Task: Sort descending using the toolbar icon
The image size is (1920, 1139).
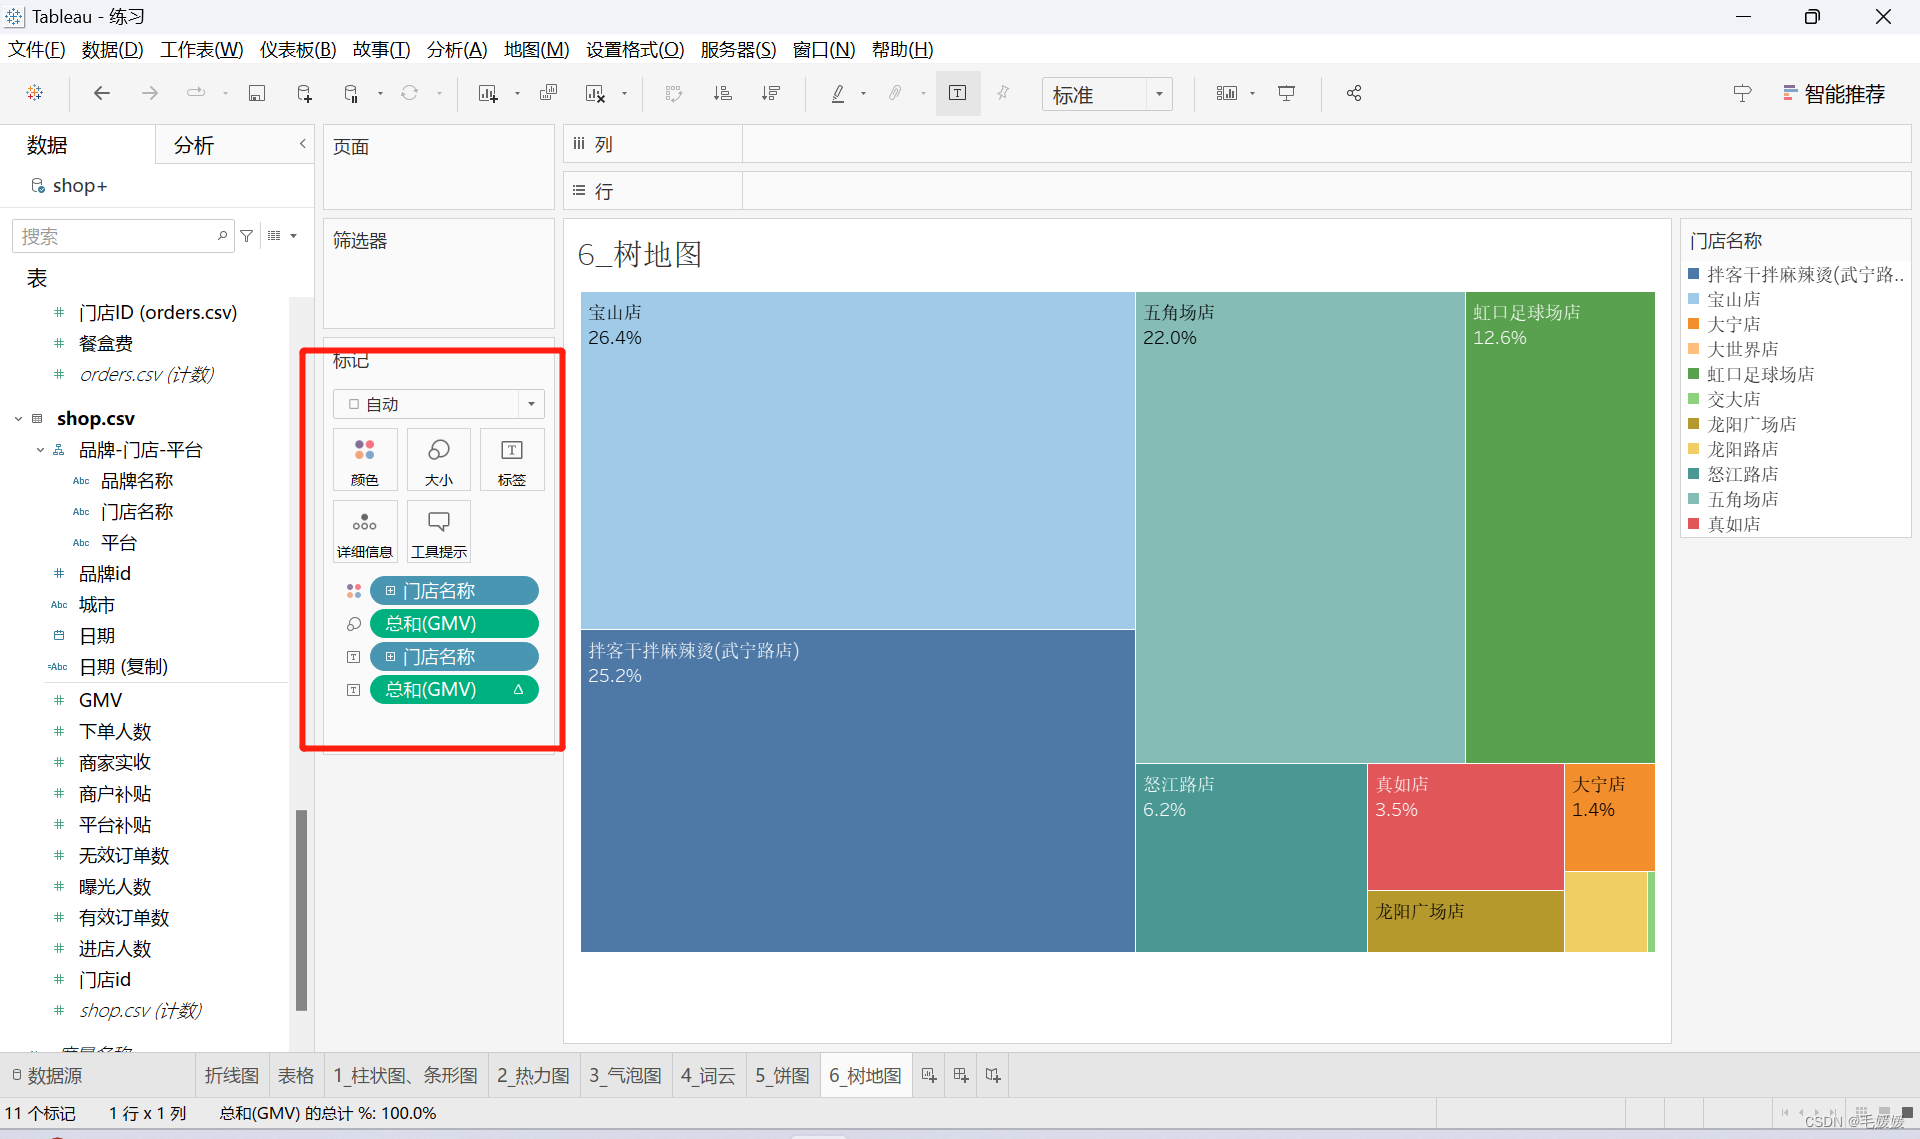Action: tap(770, 93)
